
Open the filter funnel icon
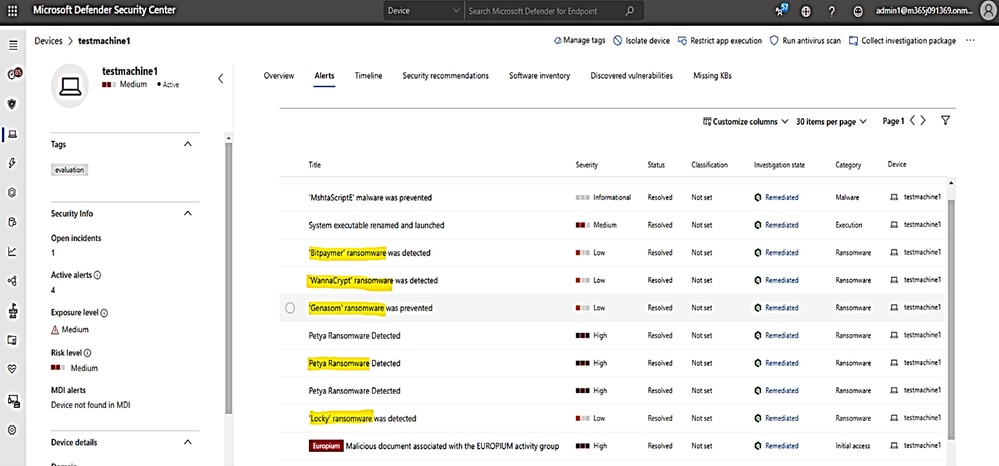(945, 120)
